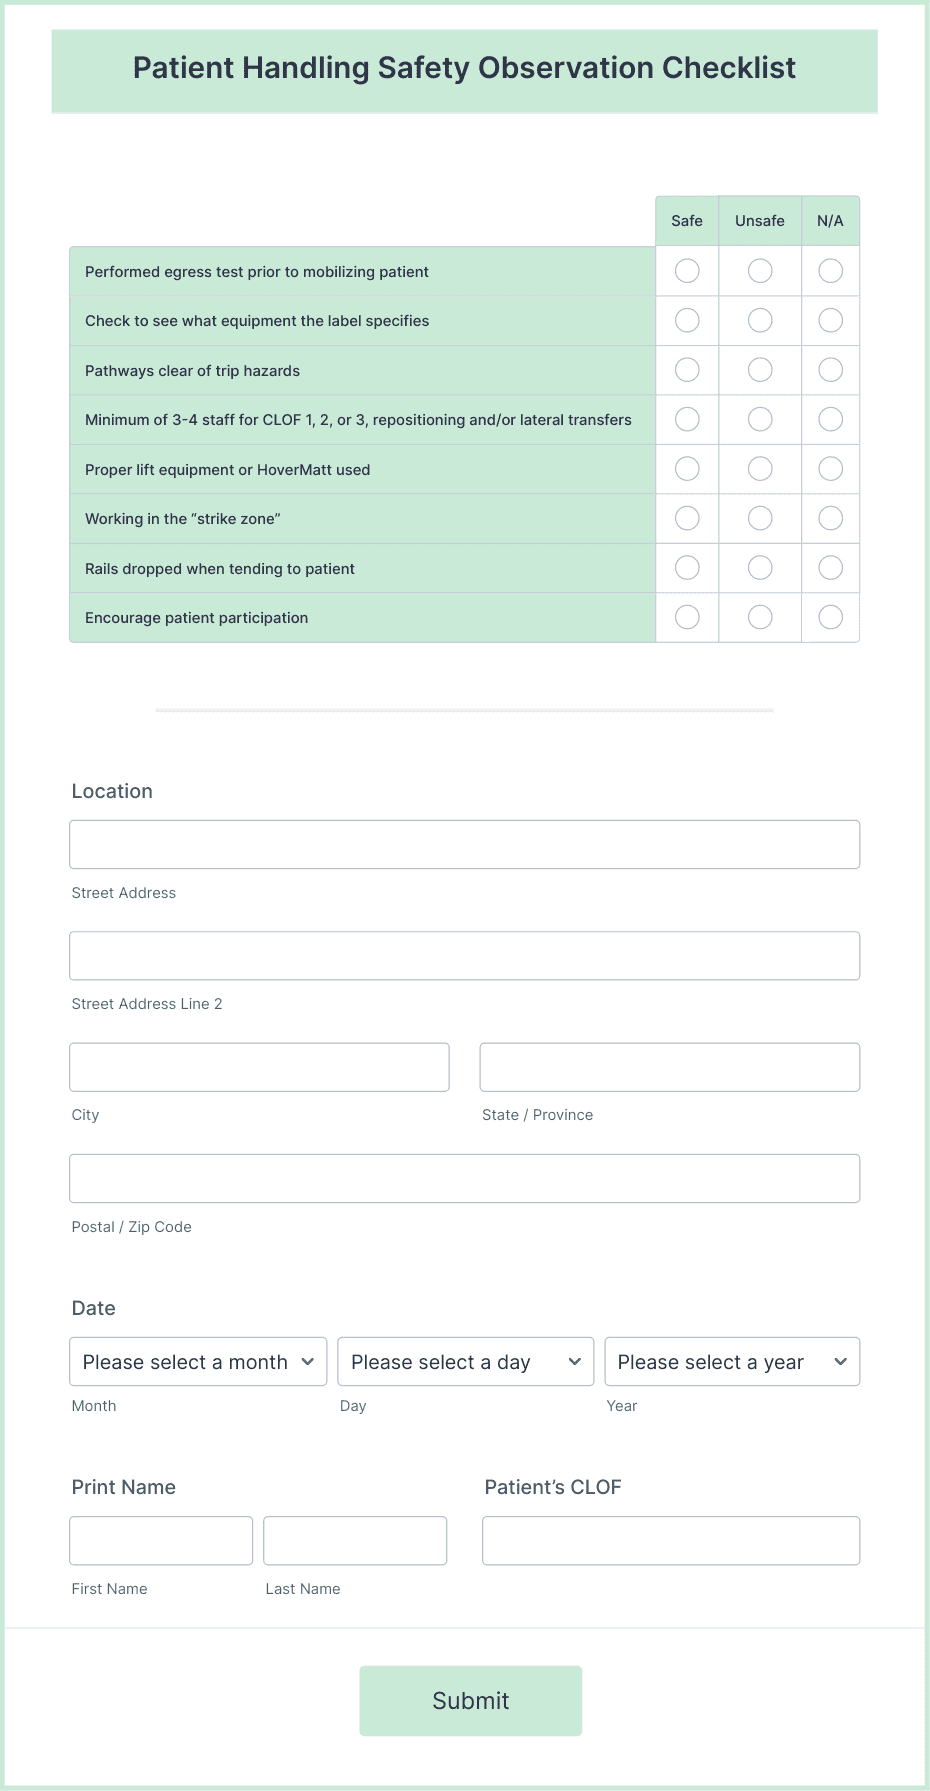Screen dimensions: 930x1791
Task: Focus the Street Address Line 2 field
Action: (464, 955)
